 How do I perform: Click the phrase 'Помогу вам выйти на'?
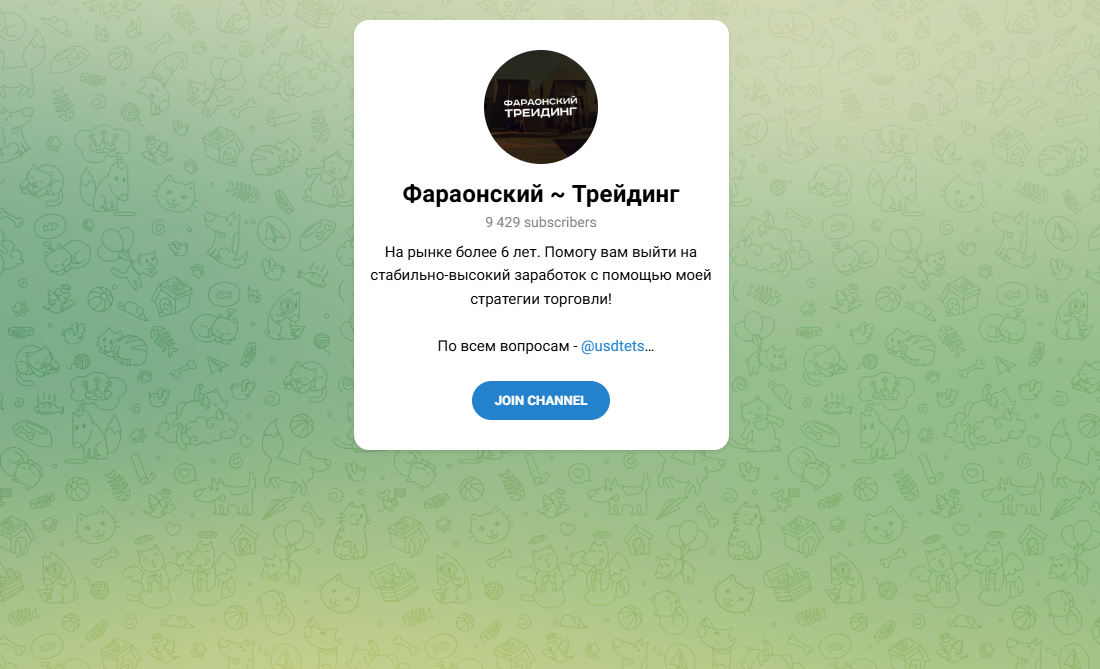(620, 252)
